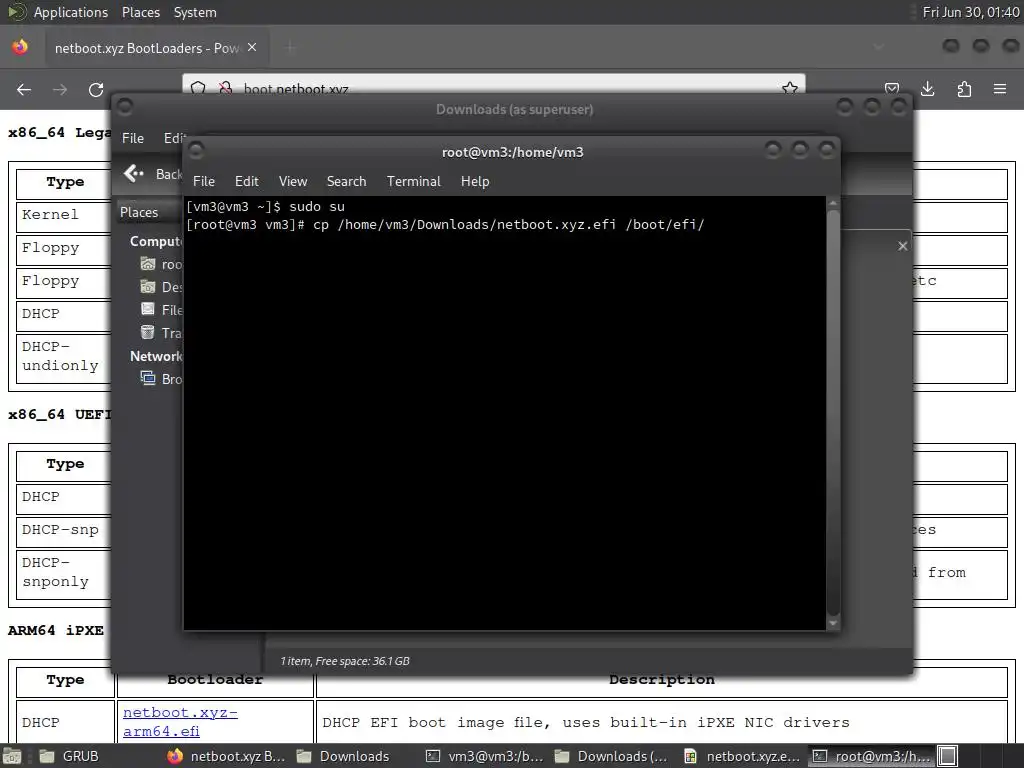This screenshot has height=768, width=1024.
Task: Open terminal Edit menu
Action: pyautogui.click(x=246, y=182)
